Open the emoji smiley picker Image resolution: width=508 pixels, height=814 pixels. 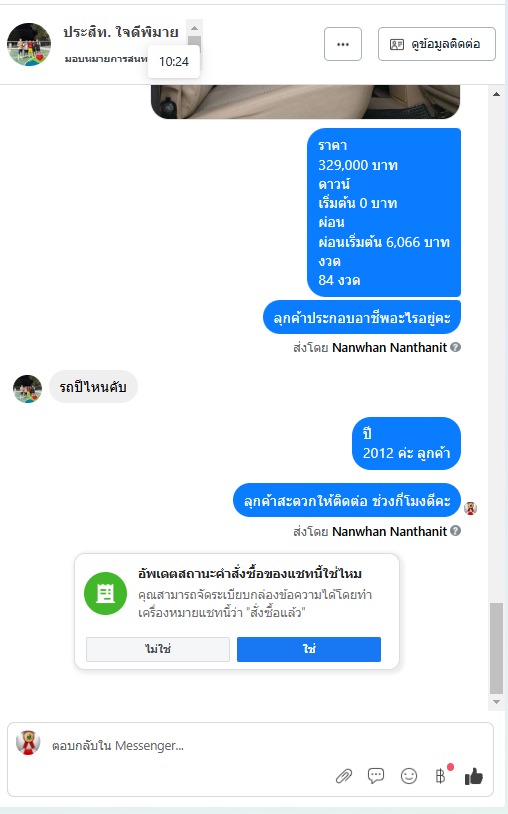(x=409, y=776)
